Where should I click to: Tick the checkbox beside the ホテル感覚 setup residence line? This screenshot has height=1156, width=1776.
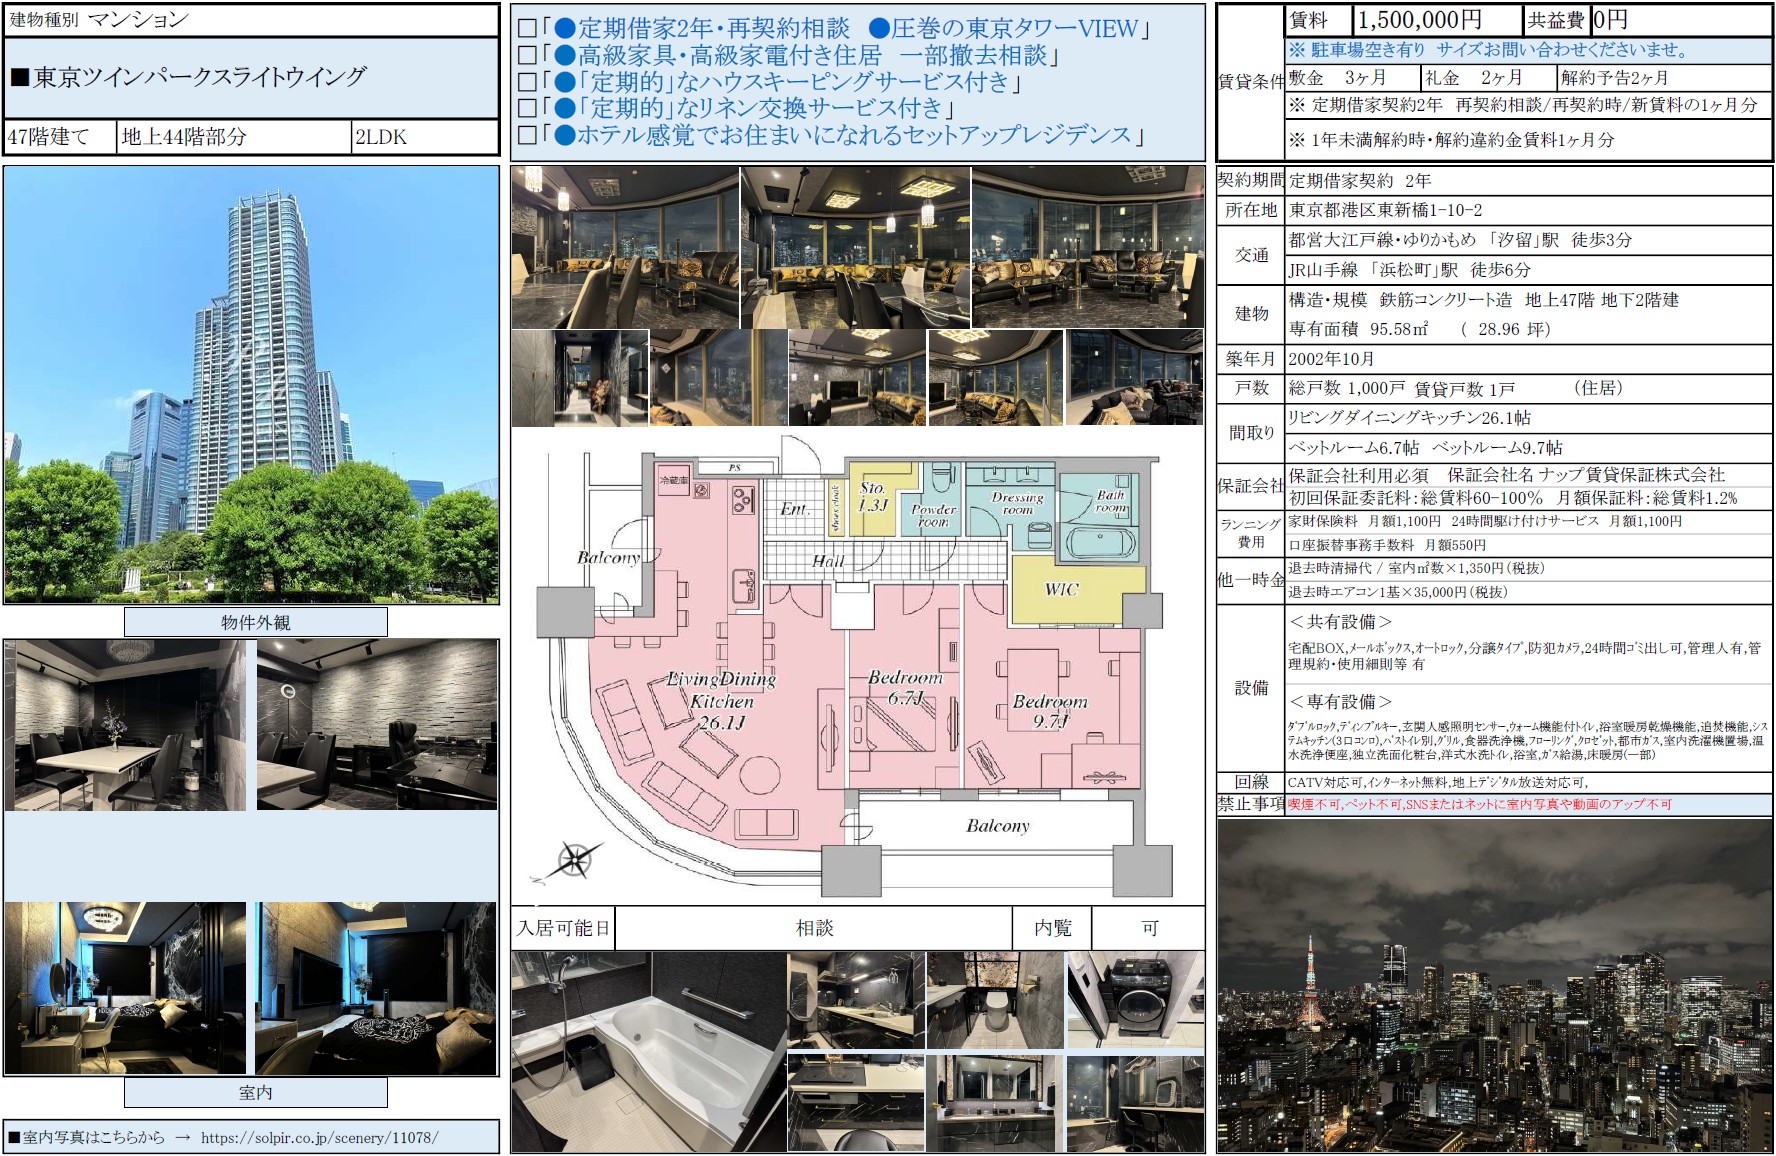[x=527, y=136]
